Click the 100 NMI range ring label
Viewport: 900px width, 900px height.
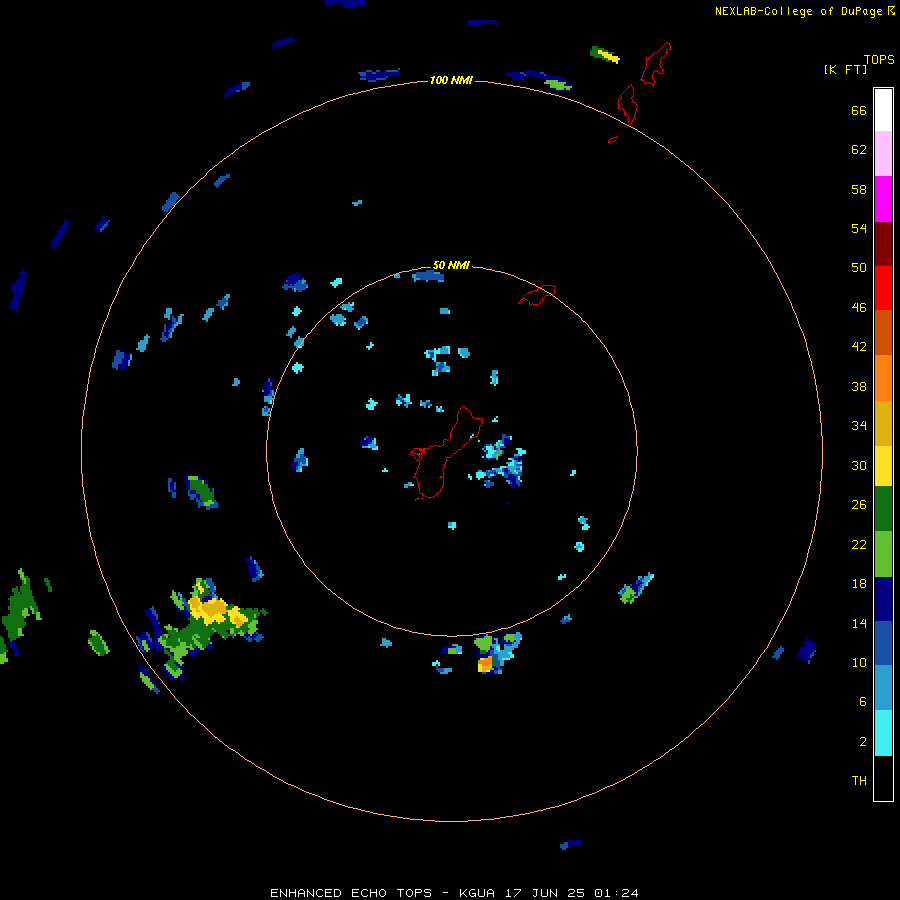coord(451,80)
